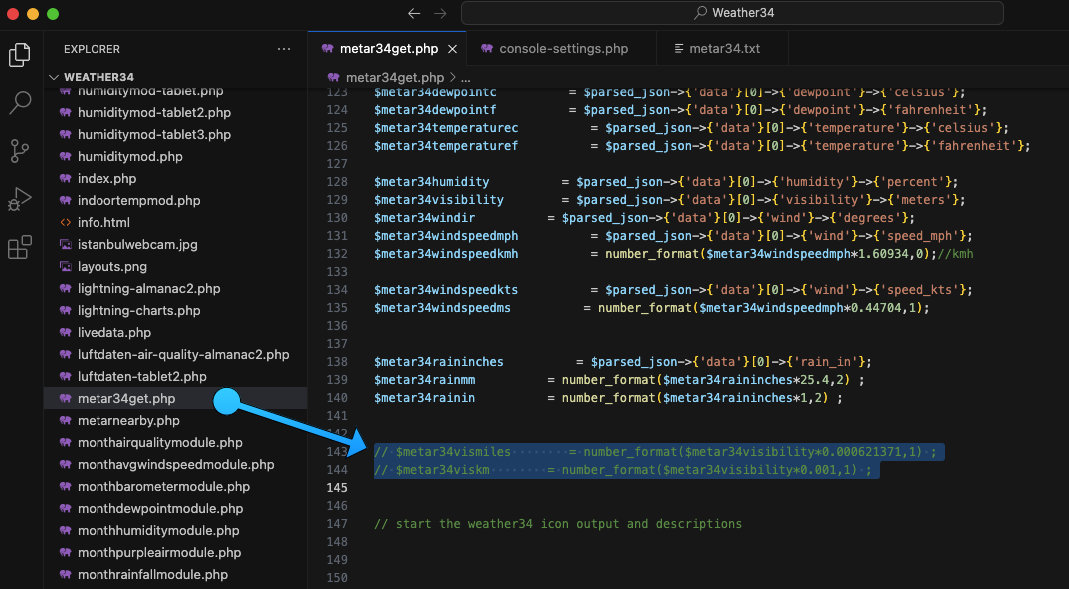Viewport: 1069px width, 589px height.
Task: Click the Weather34 command center search box
Action: [732, 13]
